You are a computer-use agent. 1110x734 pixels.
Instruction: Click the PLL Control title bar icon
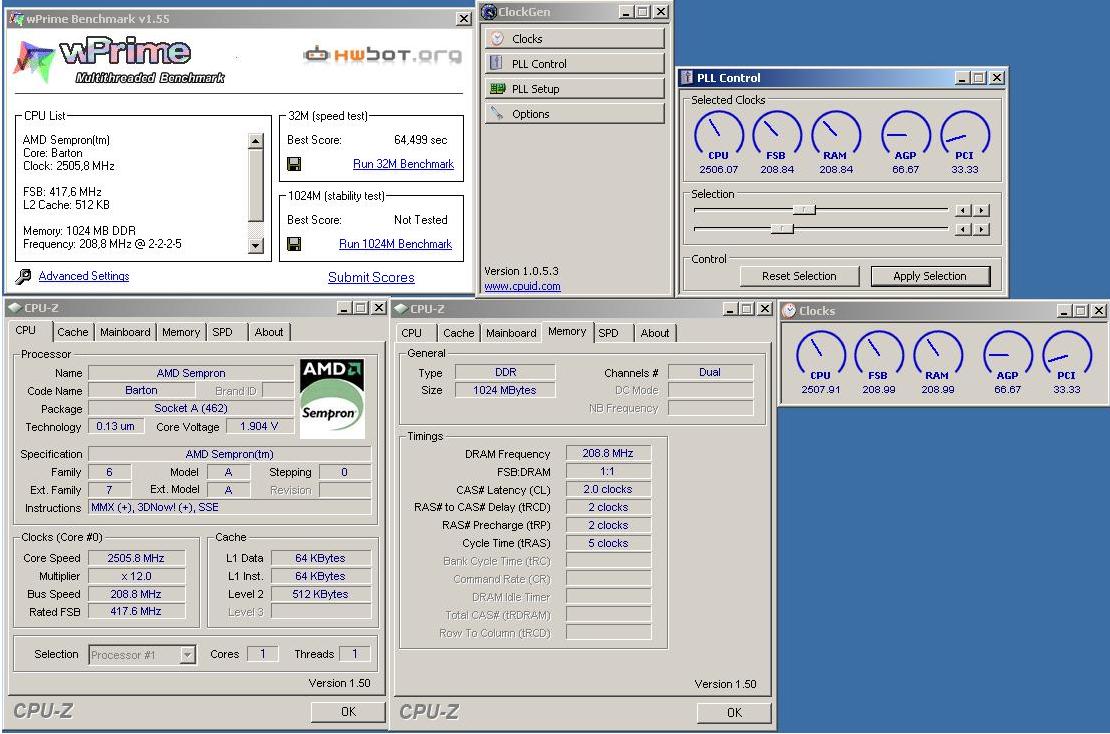tap(687, 78)
